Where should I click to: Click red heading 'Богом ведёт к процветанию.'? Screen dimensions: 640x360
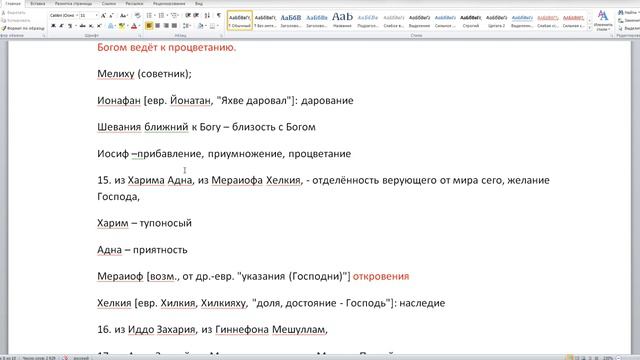[167, 47]
